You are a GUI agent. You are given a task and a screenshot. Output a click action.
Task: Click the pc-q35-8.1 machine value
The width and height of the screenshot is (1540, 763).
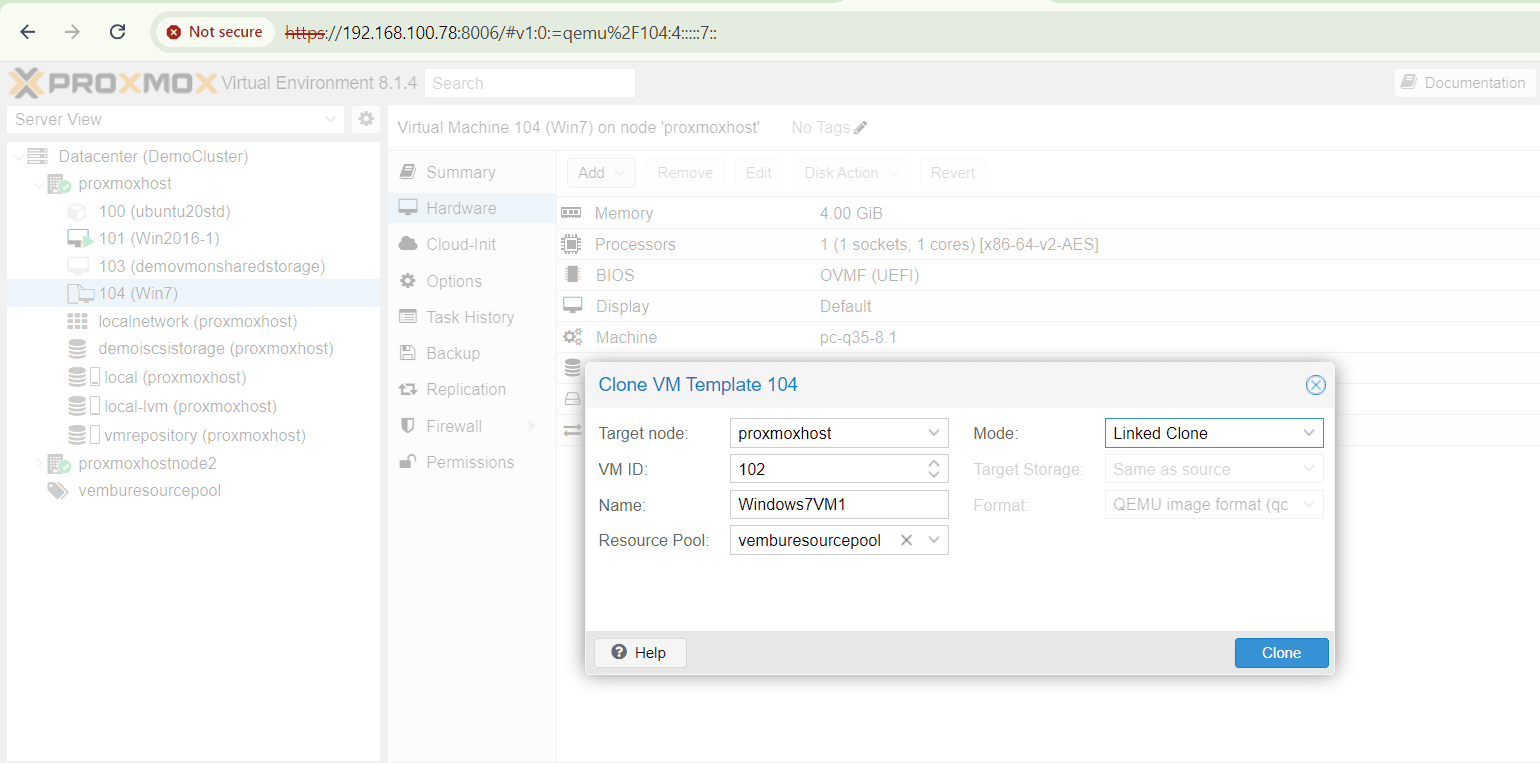pos(858,337)
